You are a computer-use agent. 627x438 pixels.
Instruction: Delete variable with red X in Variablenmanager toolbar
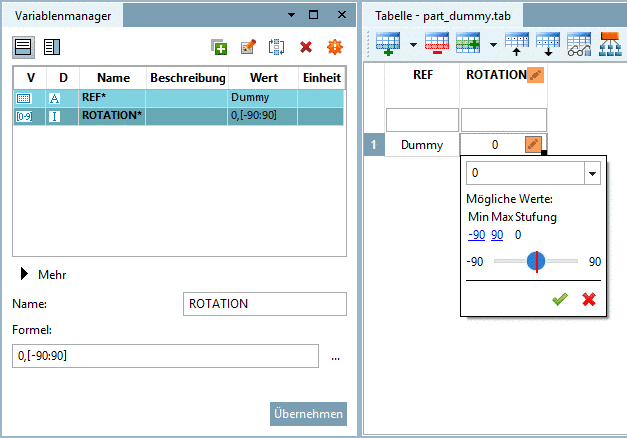coord(306,47)
